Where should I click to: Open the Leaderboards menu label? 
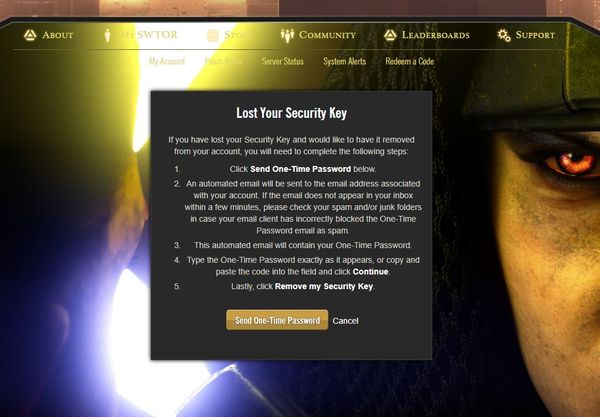[435, 35]
